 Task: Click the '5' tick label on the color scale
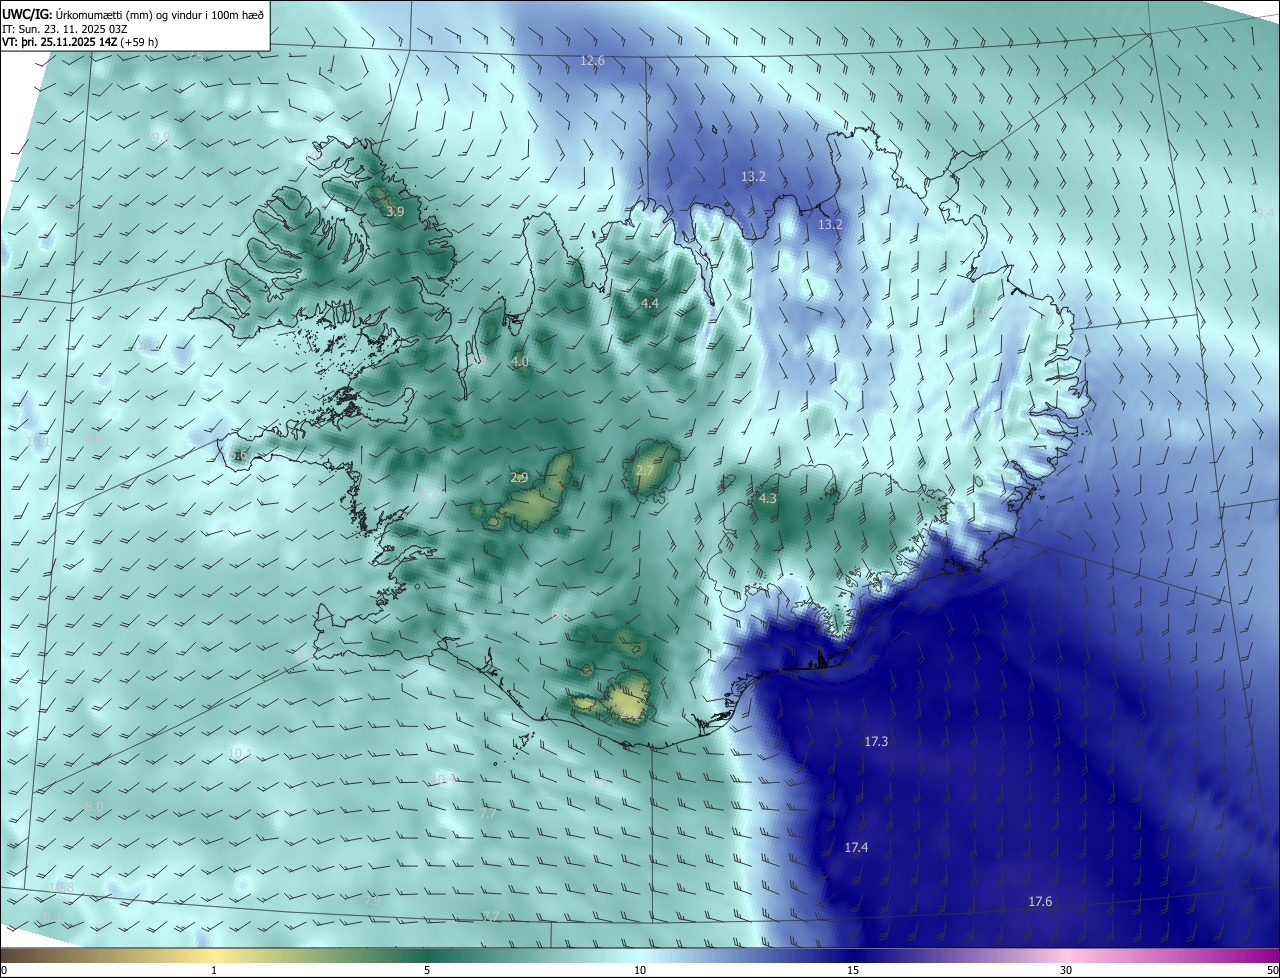click(427, 971)
